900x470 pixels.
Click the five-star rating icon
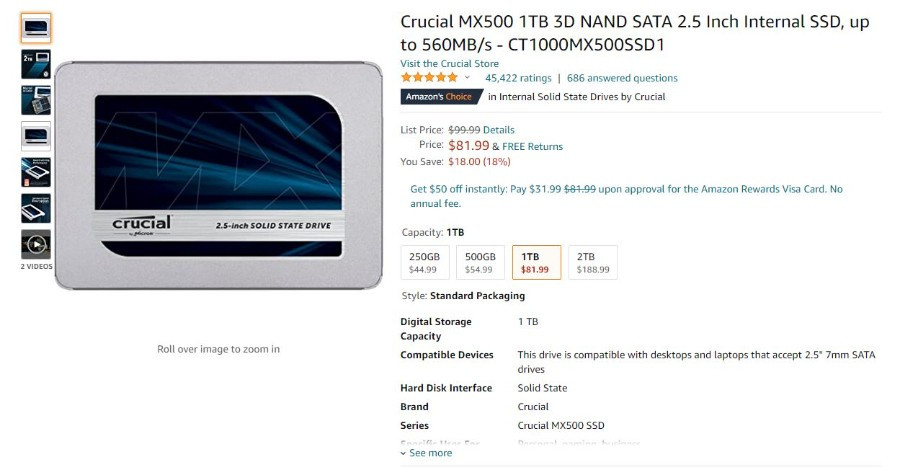(x=429, y=77)
